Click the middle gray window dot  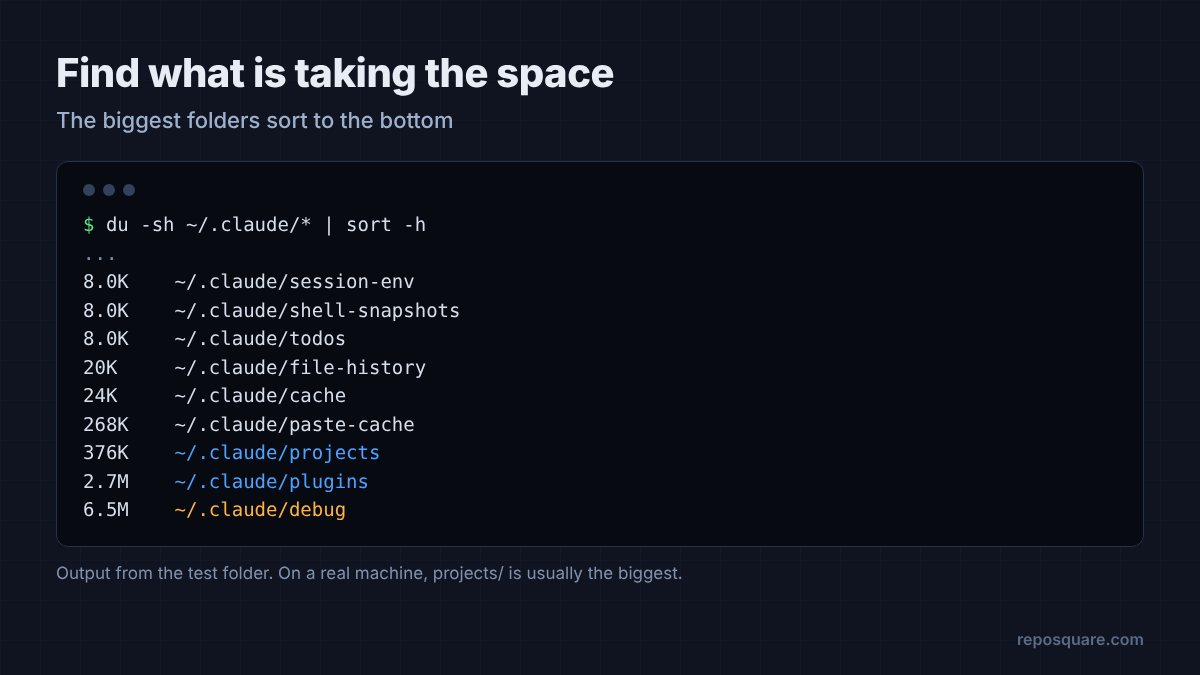109,190
